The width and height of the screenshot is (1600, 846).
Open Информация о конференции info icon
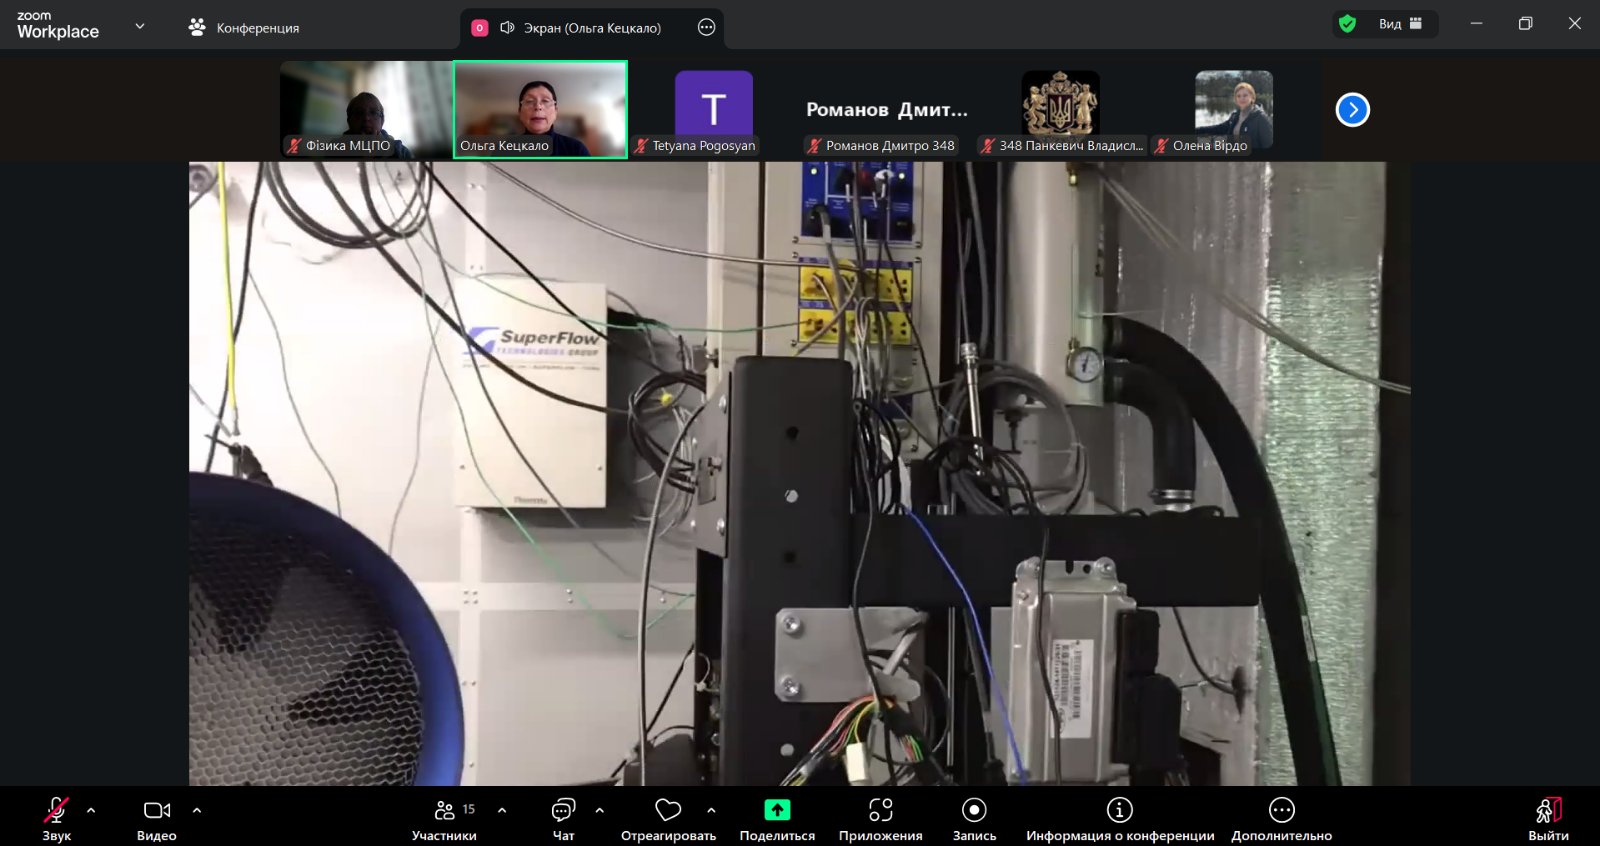pos(1119,810)
